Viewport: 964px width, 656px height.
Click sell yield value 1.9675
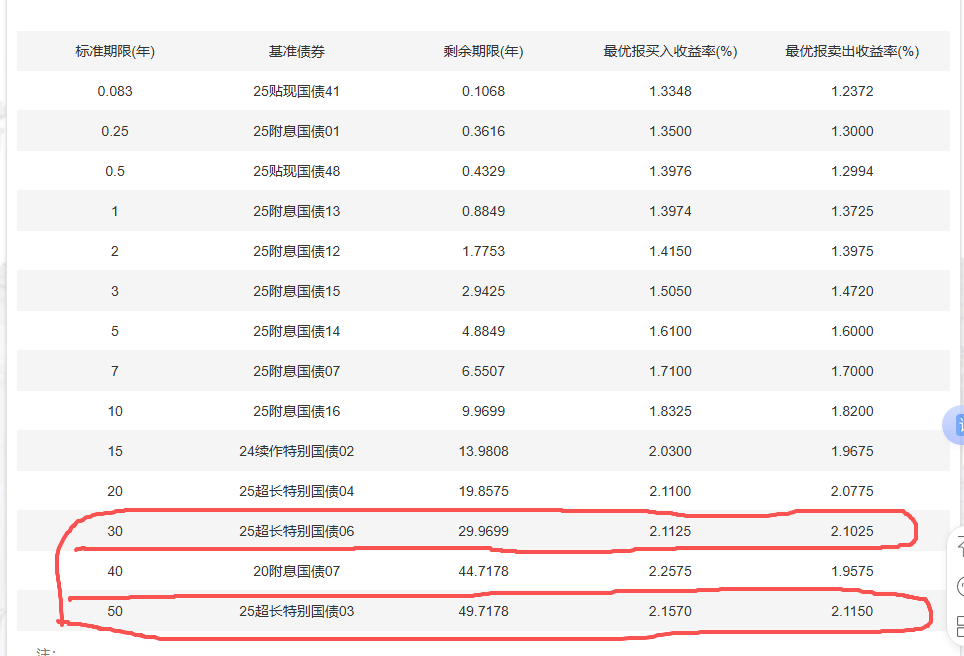(852, 451)
